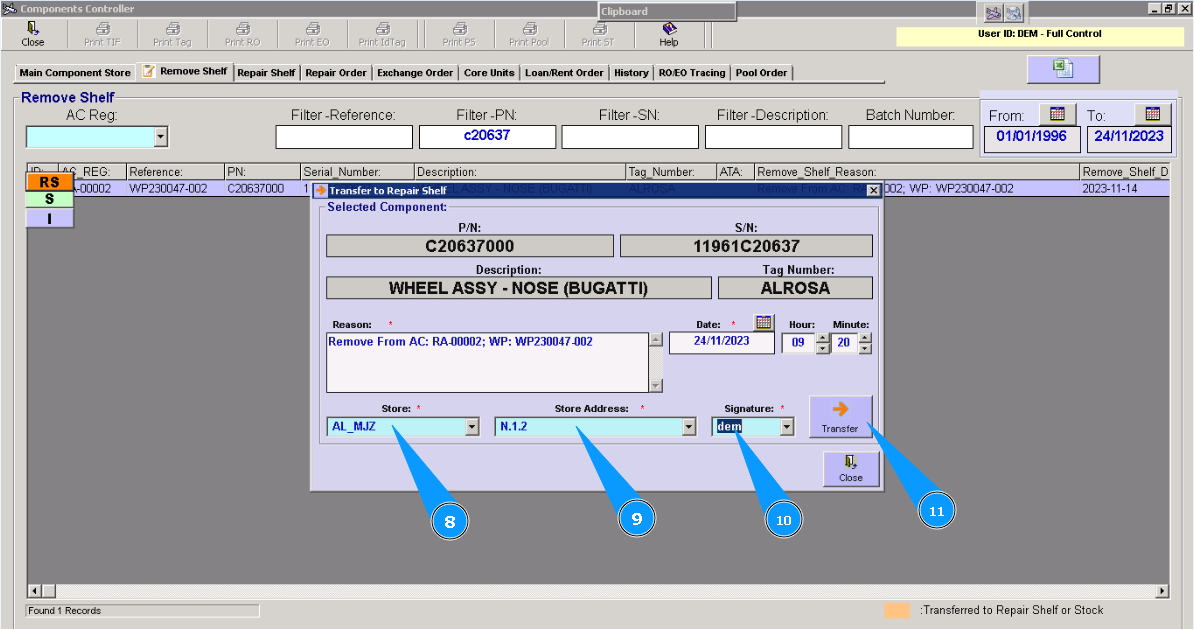Switch to Exchange Order tab
Viewport: 1194px width, 630px height.
(415, 72)
